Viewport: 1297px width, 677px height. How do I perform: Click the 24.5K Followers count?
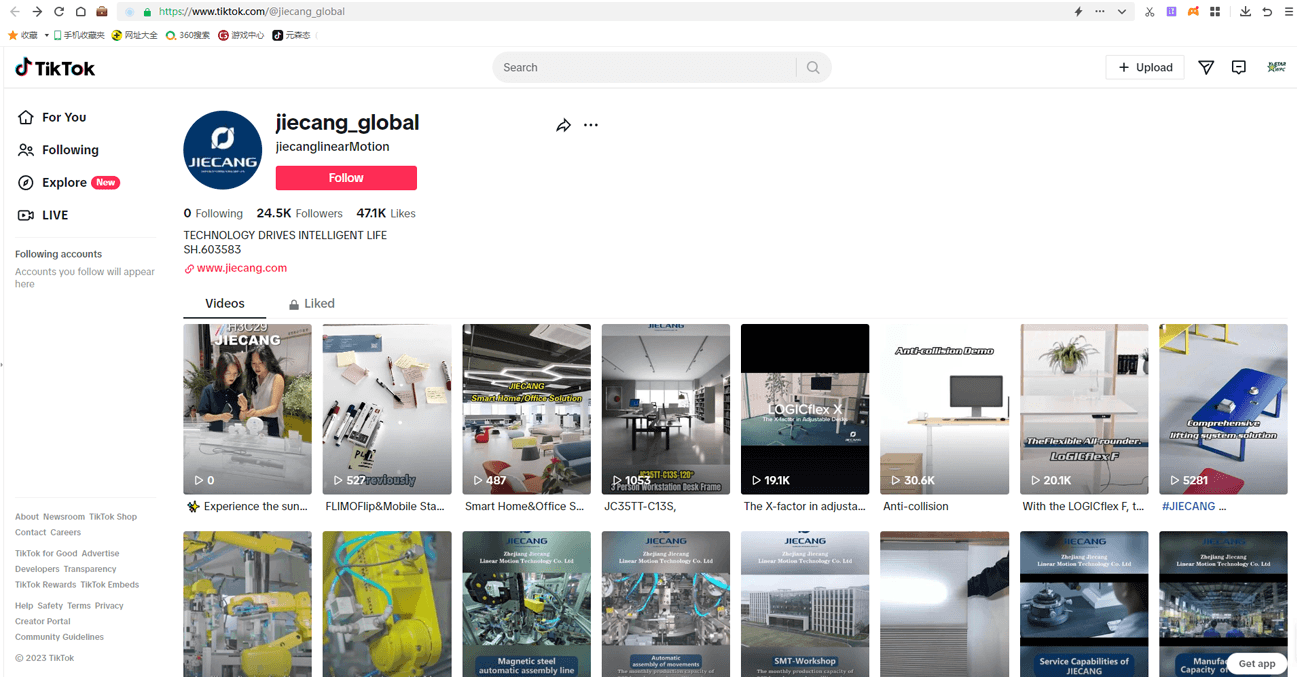click(299, 213)
